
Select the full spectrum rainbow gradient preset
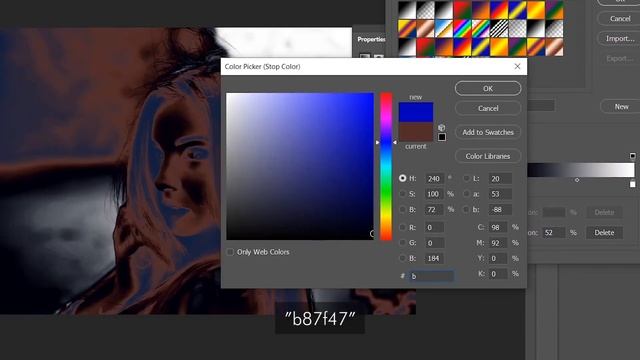[x=462, y=29]
